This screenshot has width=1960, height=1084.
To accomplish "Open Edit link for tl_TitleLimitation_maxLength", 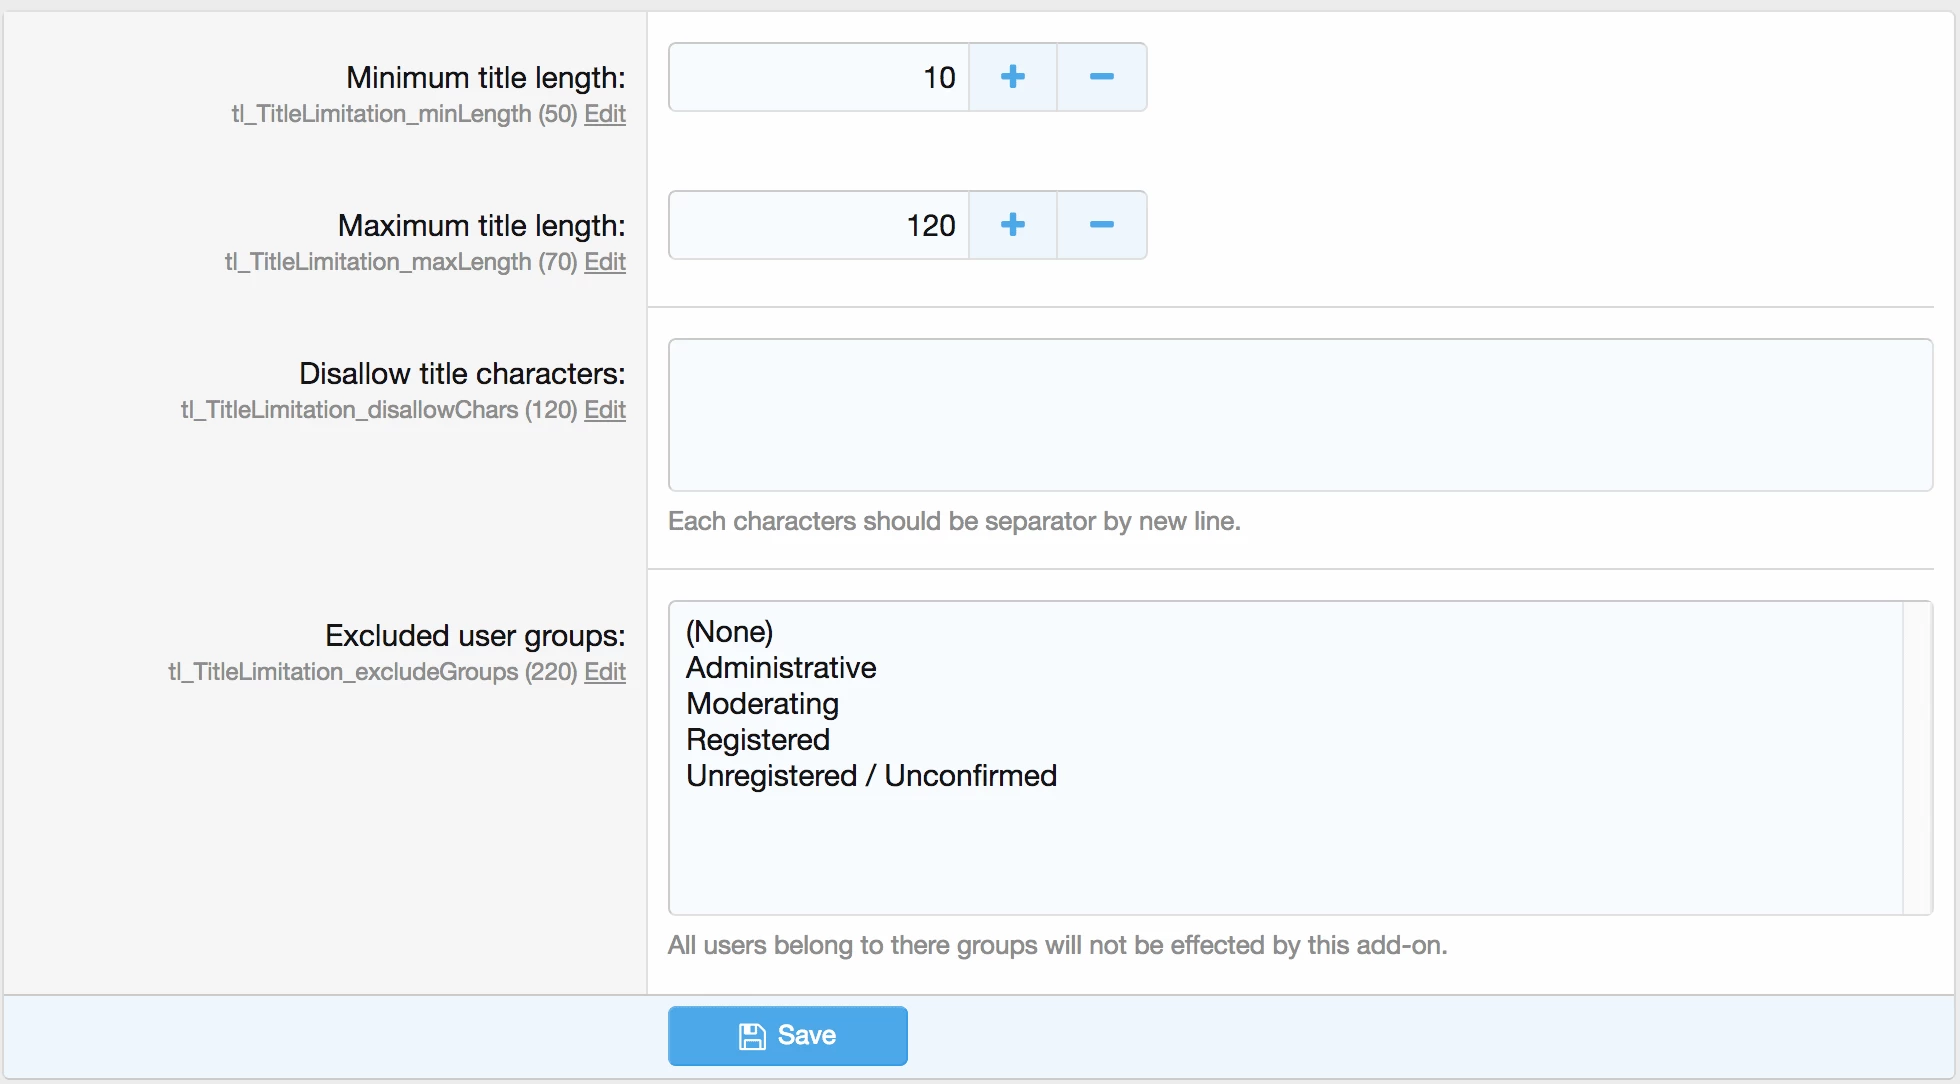I will click(x=605, y=262).
